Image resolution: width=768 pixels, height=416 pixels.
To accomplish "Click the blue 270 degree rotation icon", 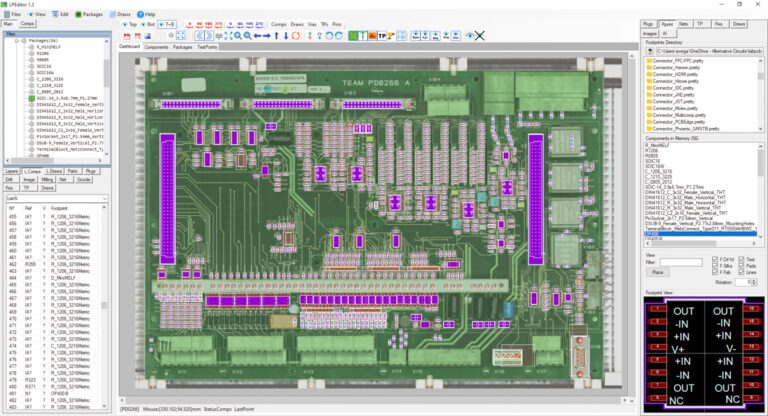I will click(259, 24).
